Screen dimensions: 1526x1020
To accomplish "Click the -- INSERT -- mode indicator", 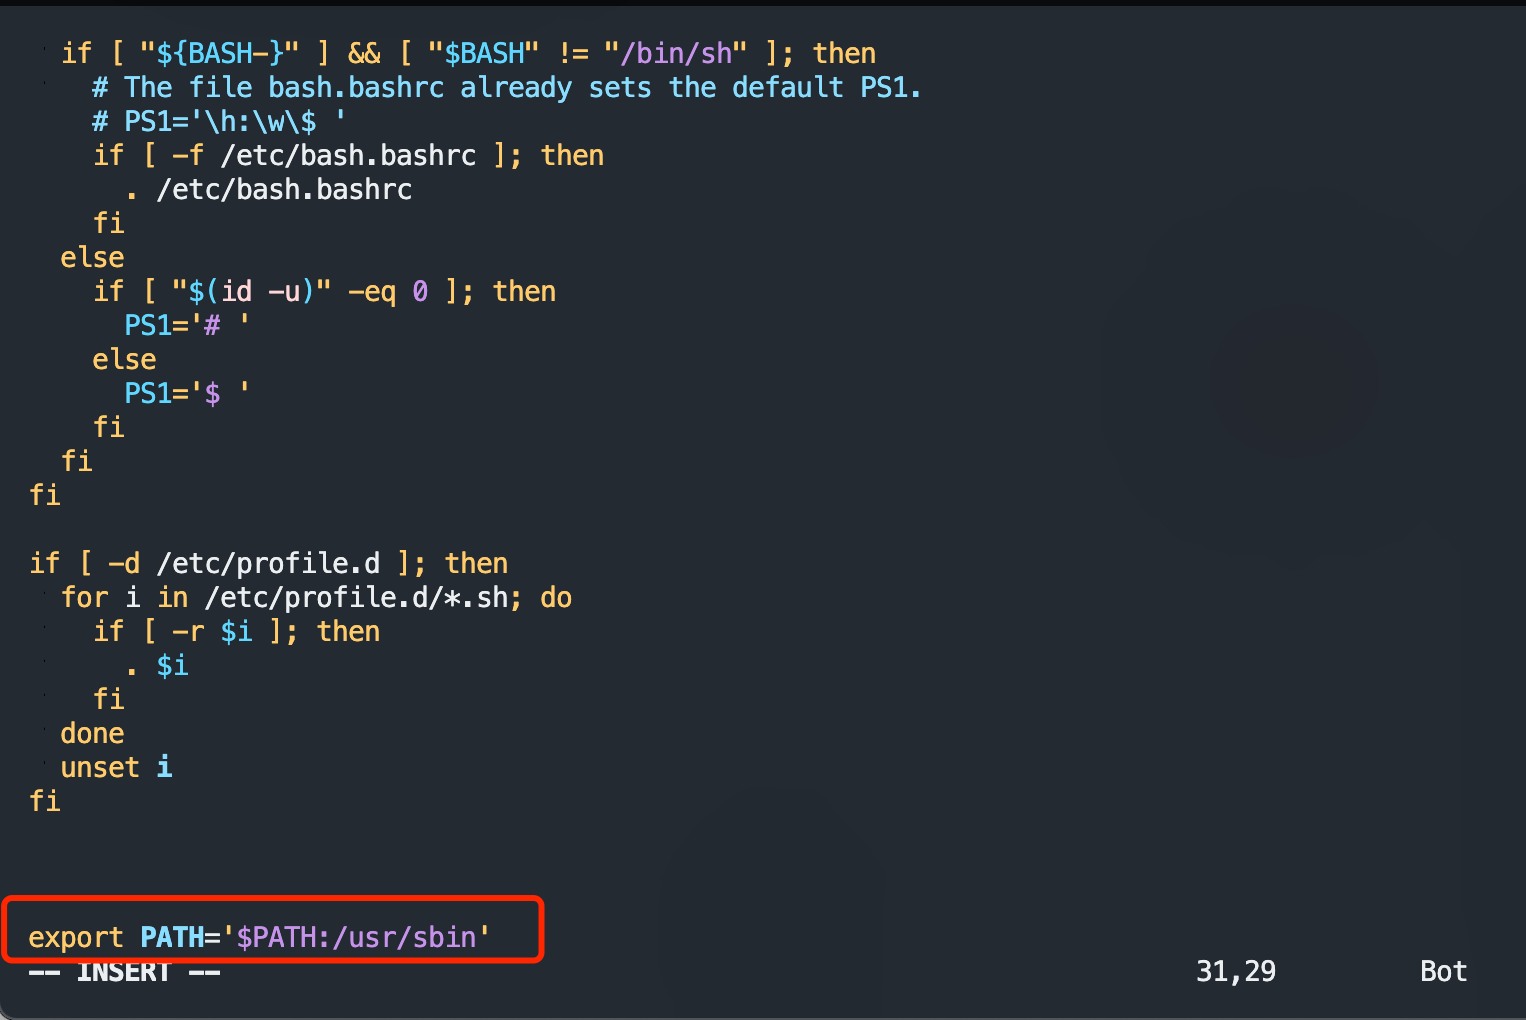I will pos(124,972).
